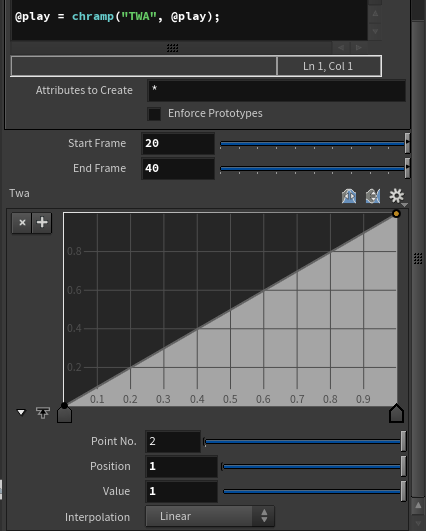The image size is (426, 531).
Task: Click the Interpolation label
Action: pyautogui.click(x=98, y=517)
